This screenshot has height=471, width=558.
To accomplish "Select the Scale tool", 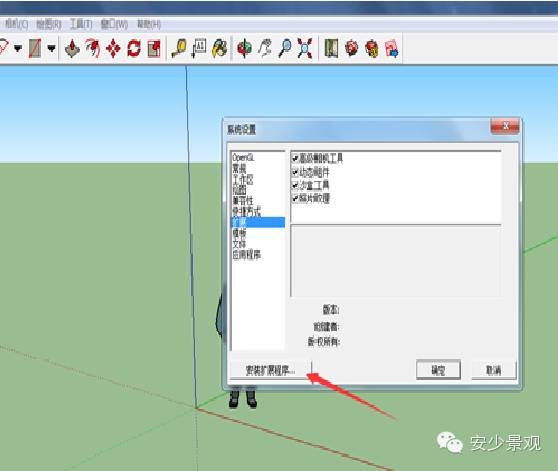I will [154, 48].
